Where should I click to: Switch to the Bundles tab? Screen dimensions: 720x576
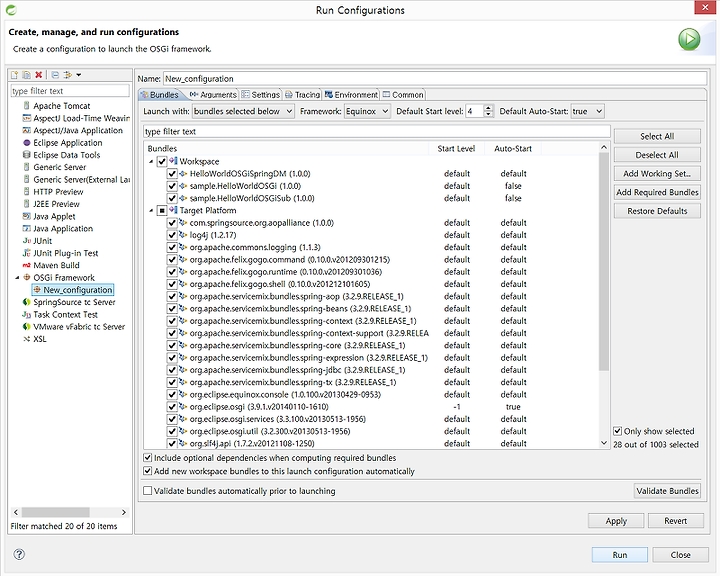coord(160,95)
